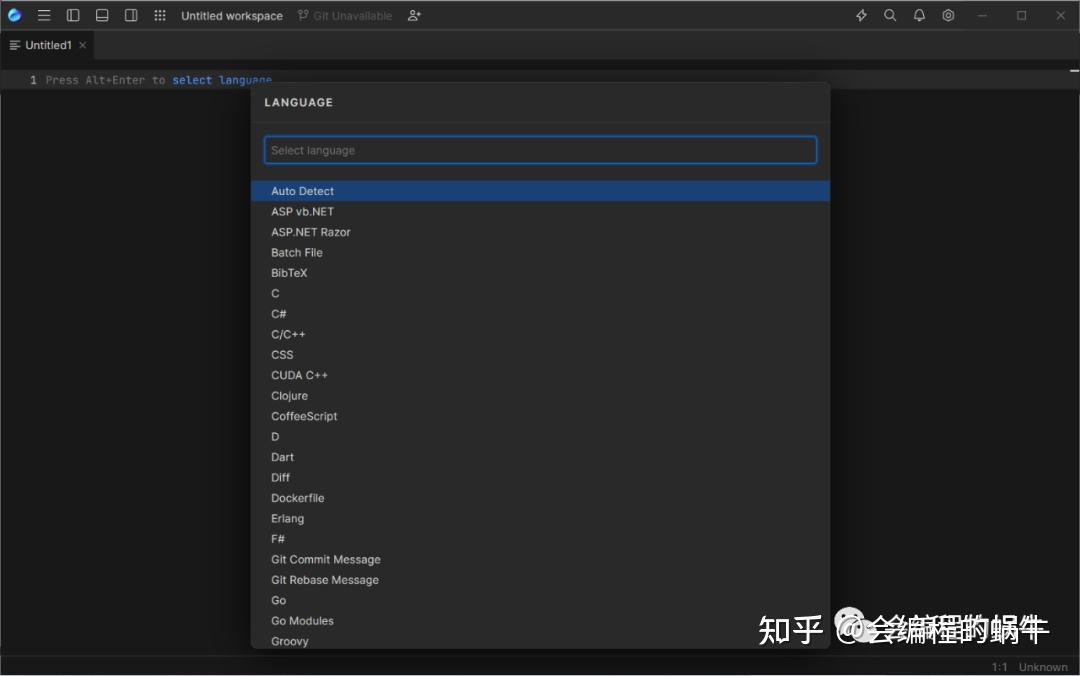The image size is (1080, 676).
Task: Select Dockerfile from the language list
Action: click(298, 497)
